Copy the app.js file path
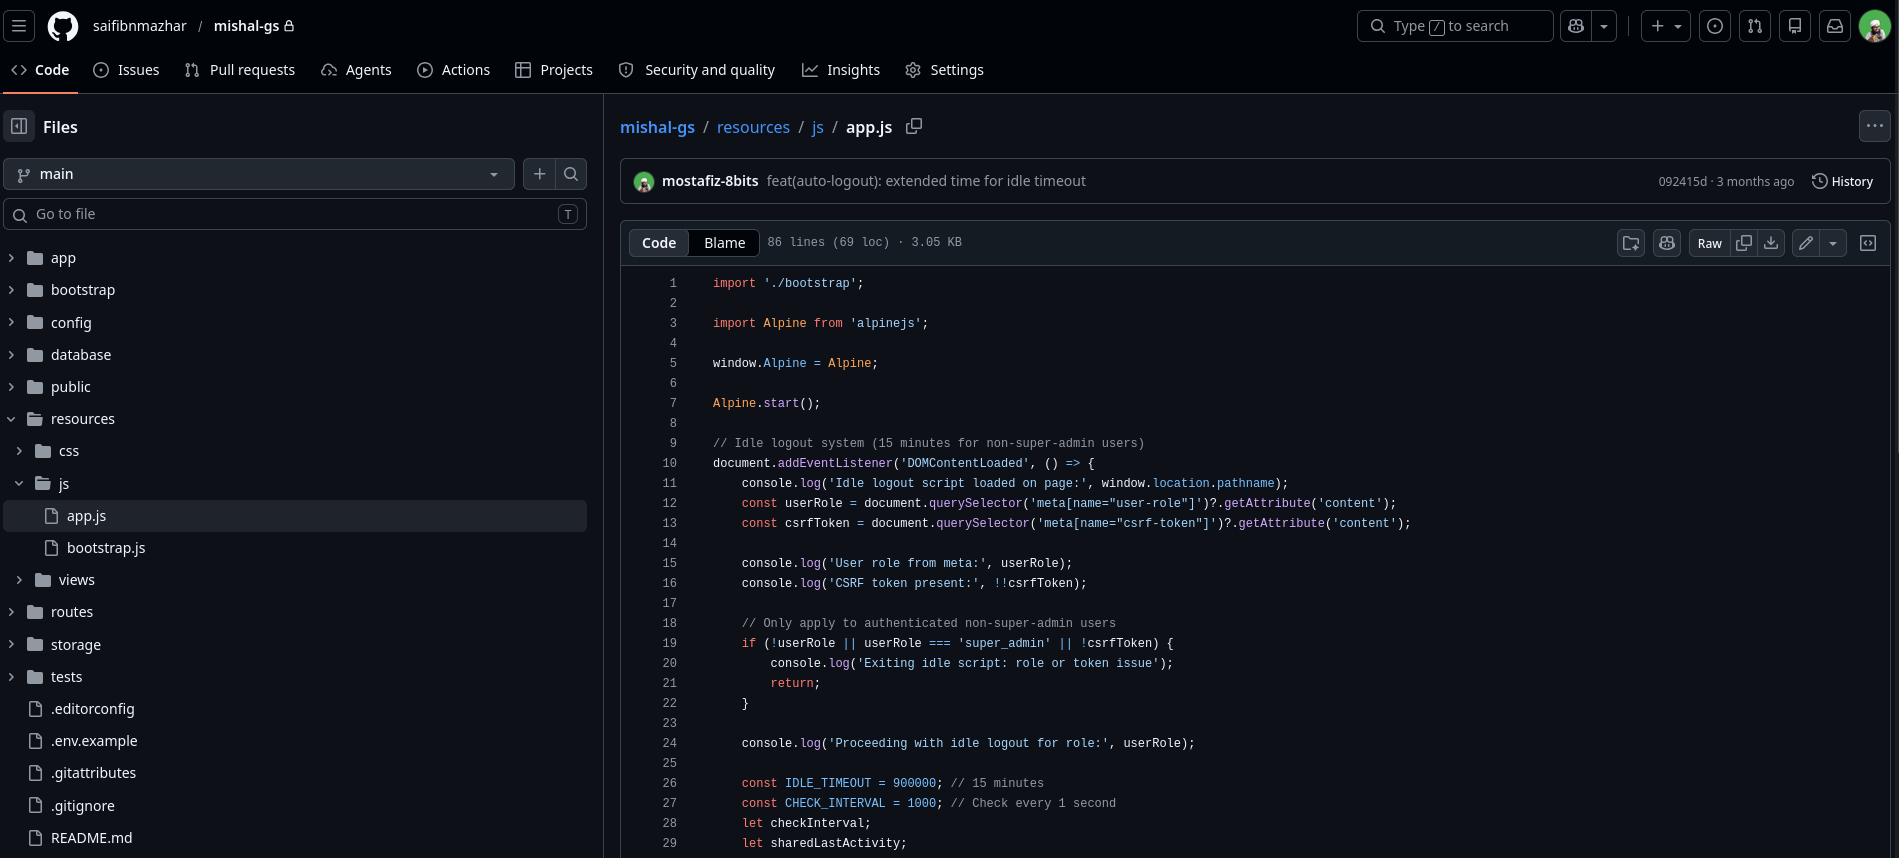 tap(914, 126)
